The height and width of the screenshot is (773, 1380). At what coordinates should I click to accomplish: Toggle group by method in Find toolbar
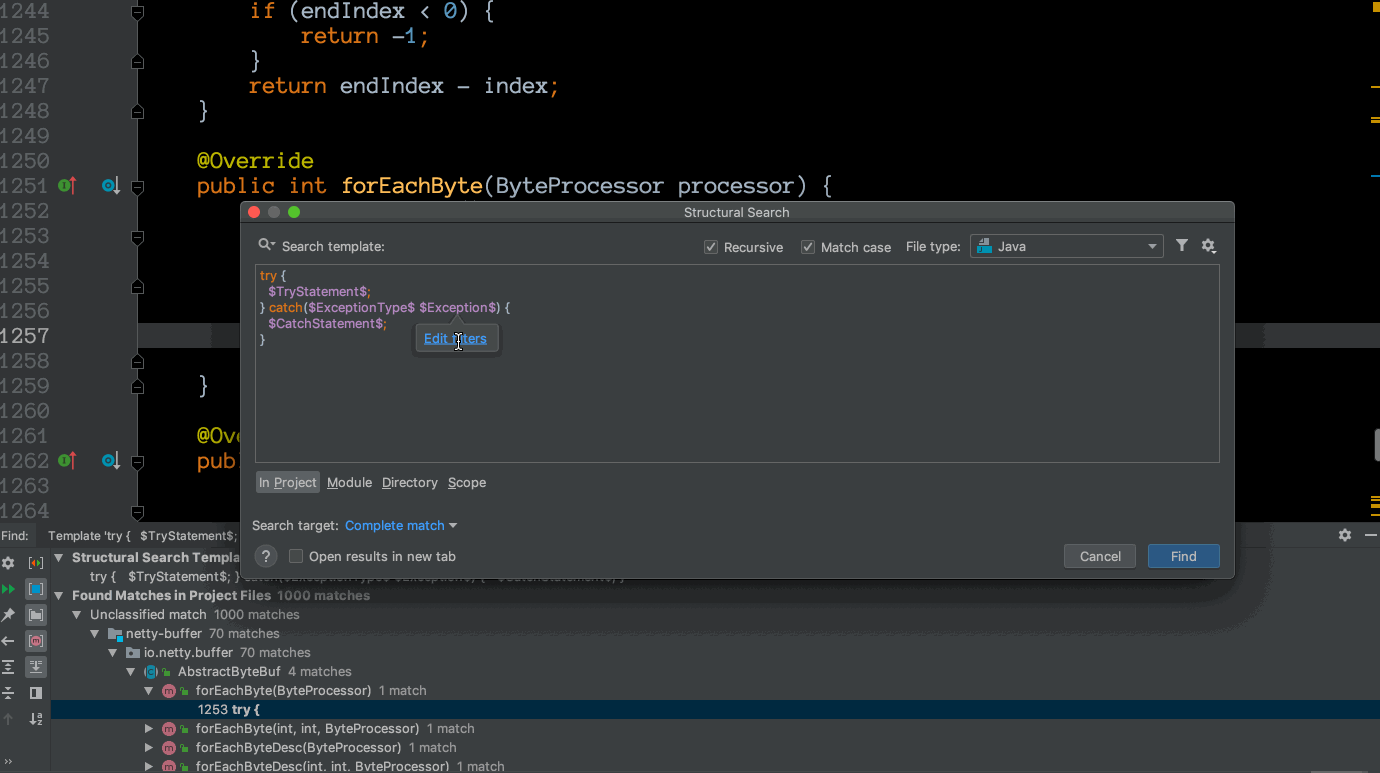click(x=36, y=641)
